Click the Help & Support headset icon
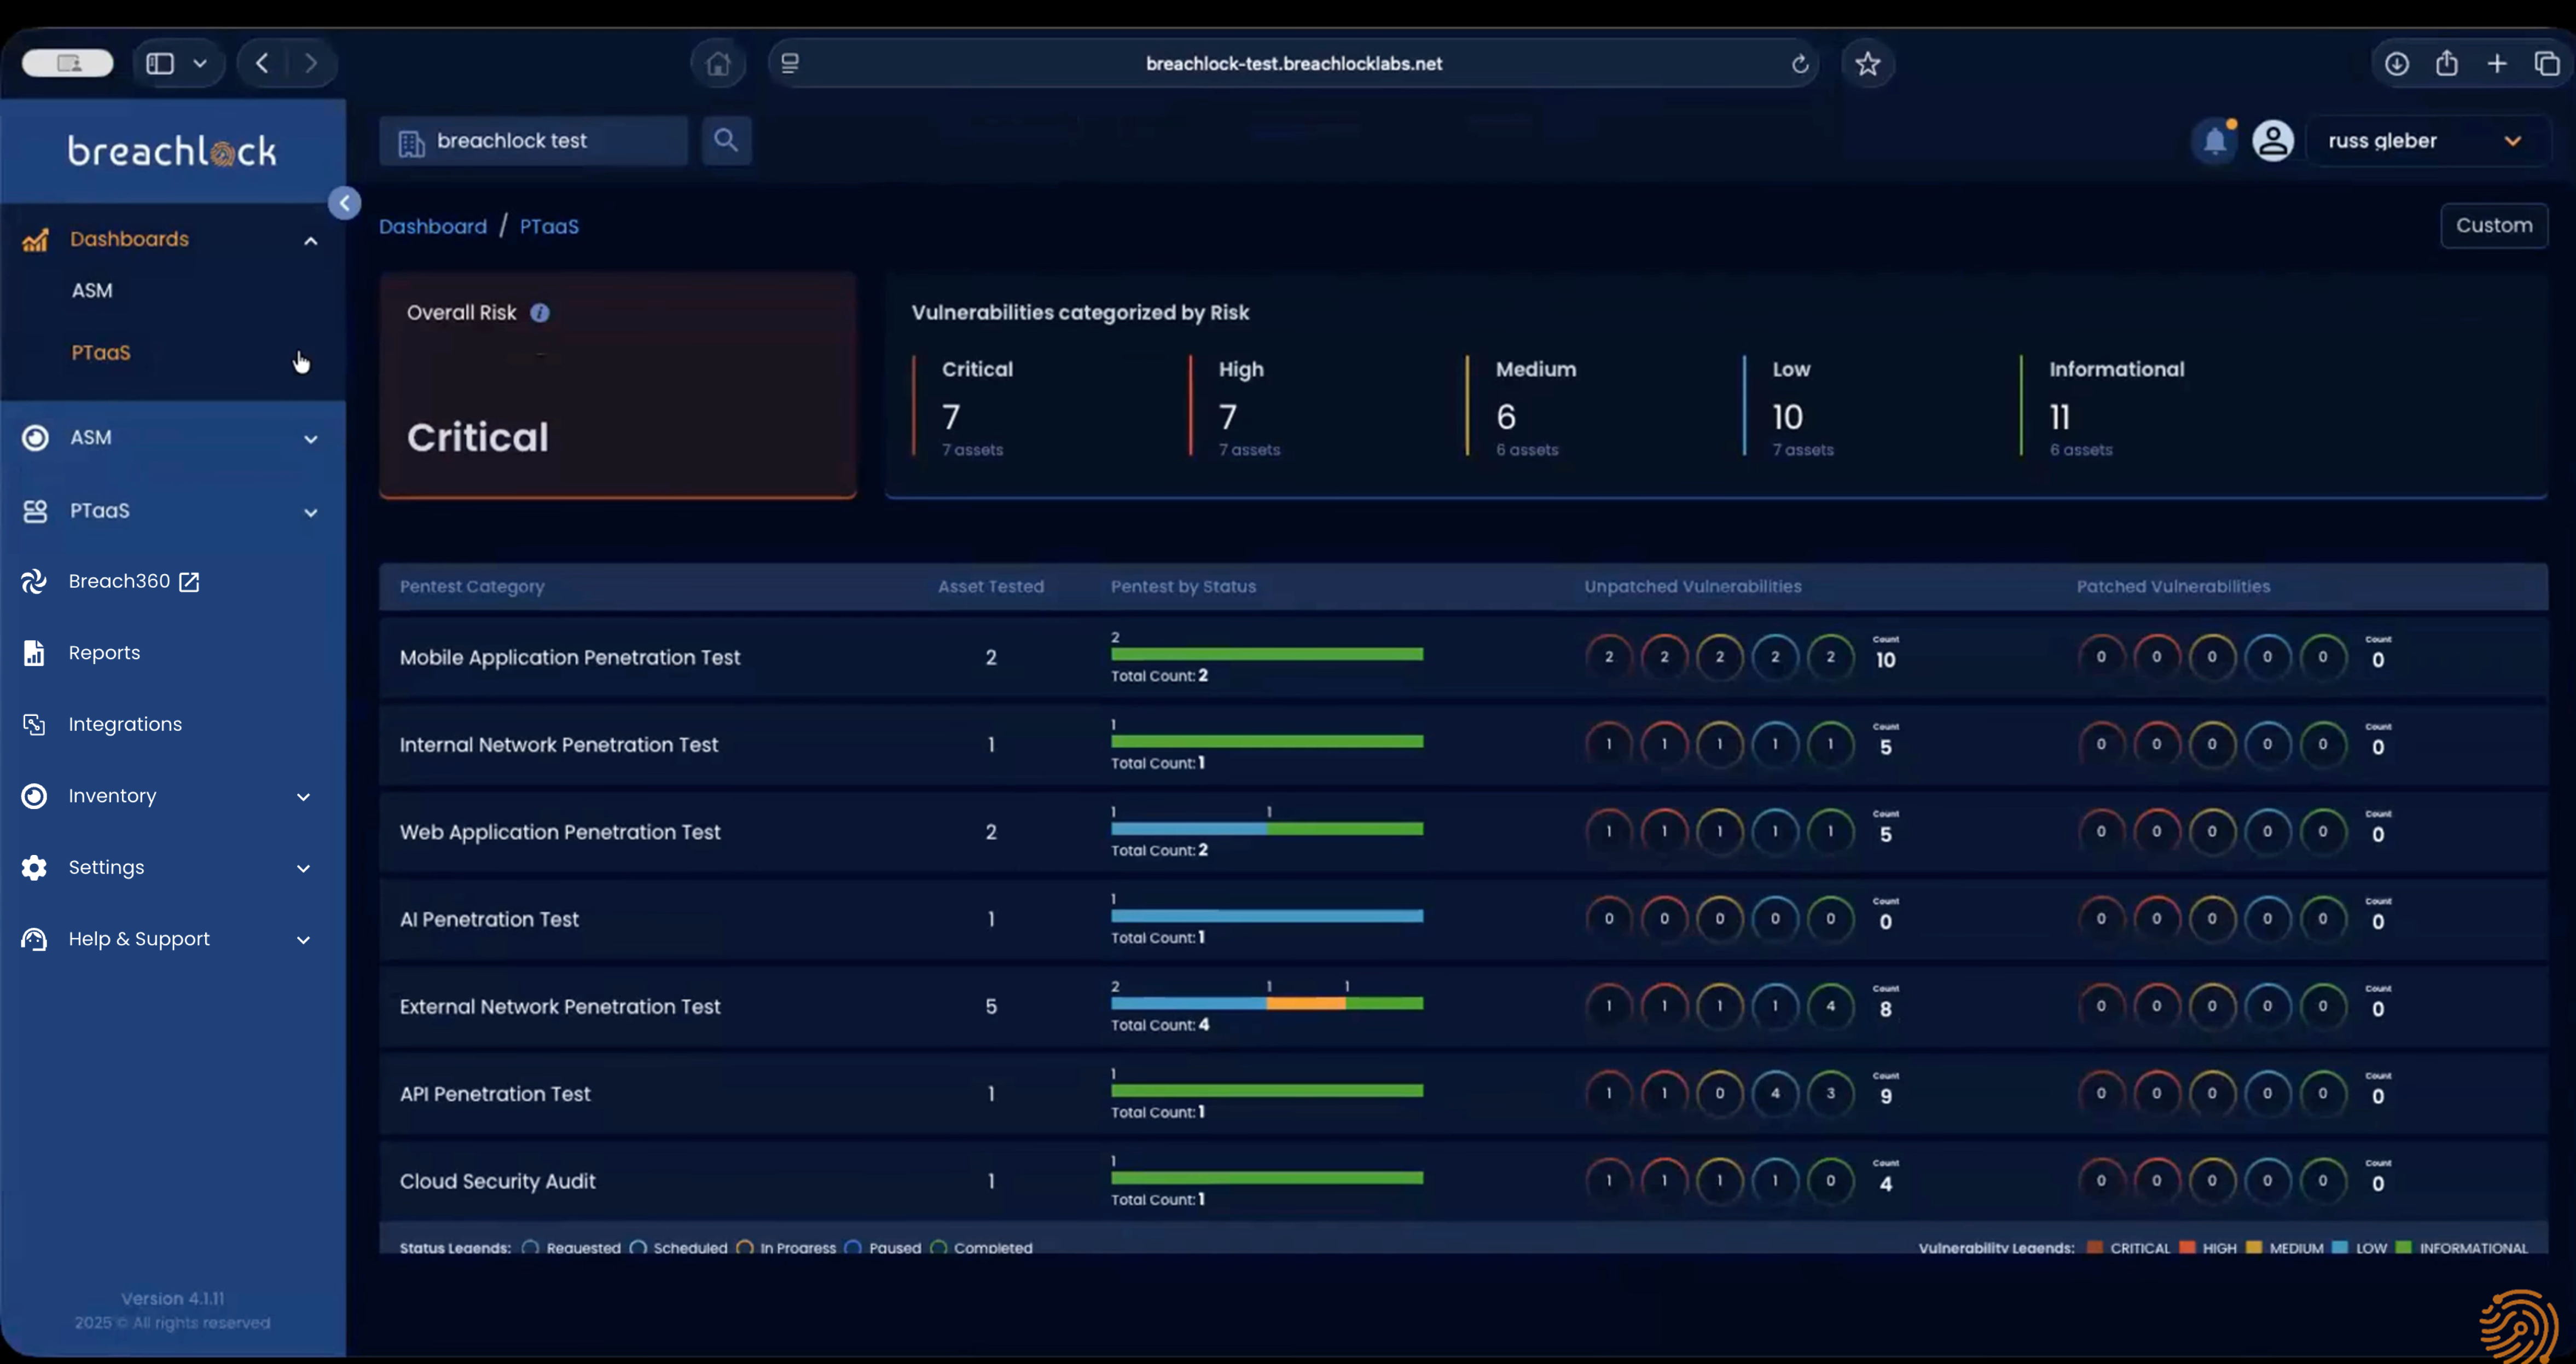The image size is (2576, 1364). pyautogui.click(x=34, y=939)
